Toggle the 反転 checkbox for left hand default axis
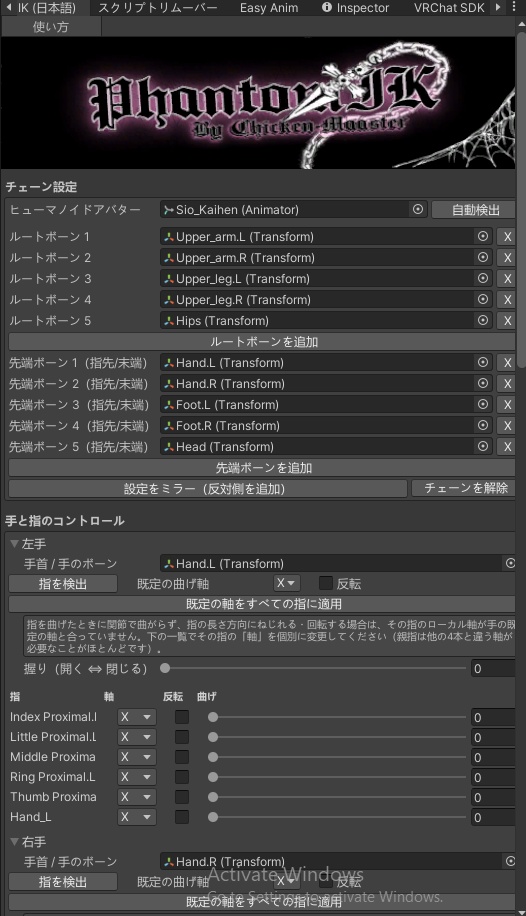This screenshot has width=526, height=916. pos(326,583)
